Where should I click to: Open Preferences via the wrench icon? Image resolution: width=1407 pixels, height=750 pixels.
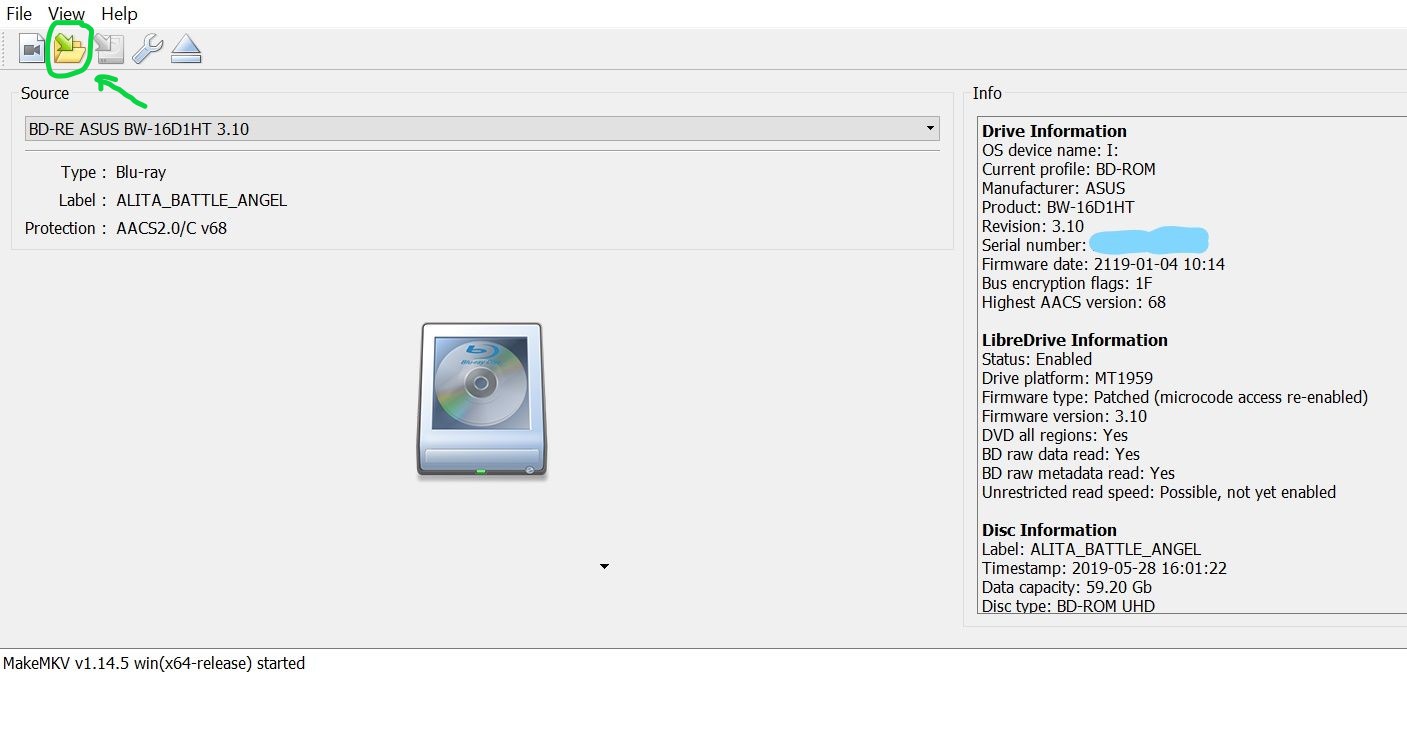pyautogui.click(x=147, y=49)
